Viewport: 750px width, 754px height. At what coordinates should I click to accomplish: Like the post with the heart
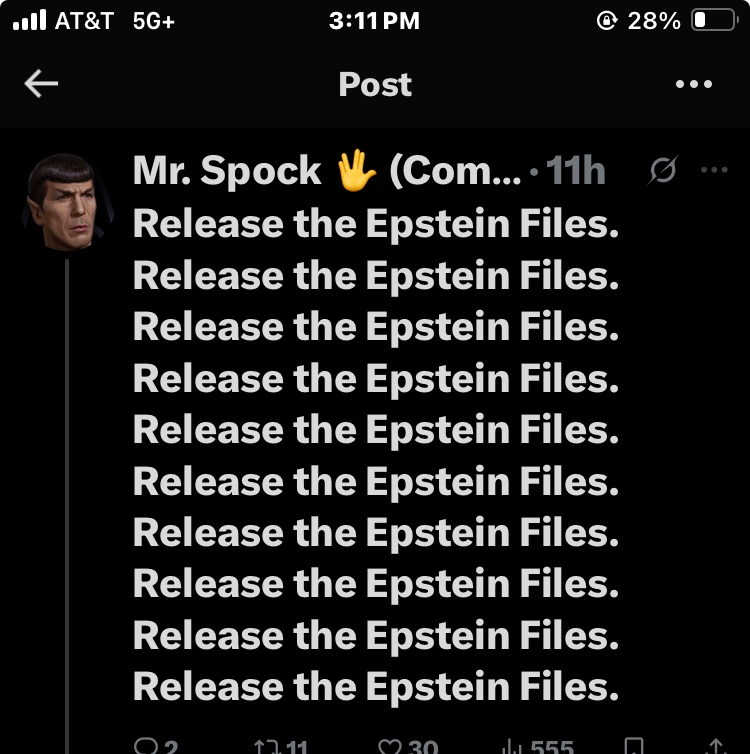(391, 746)
